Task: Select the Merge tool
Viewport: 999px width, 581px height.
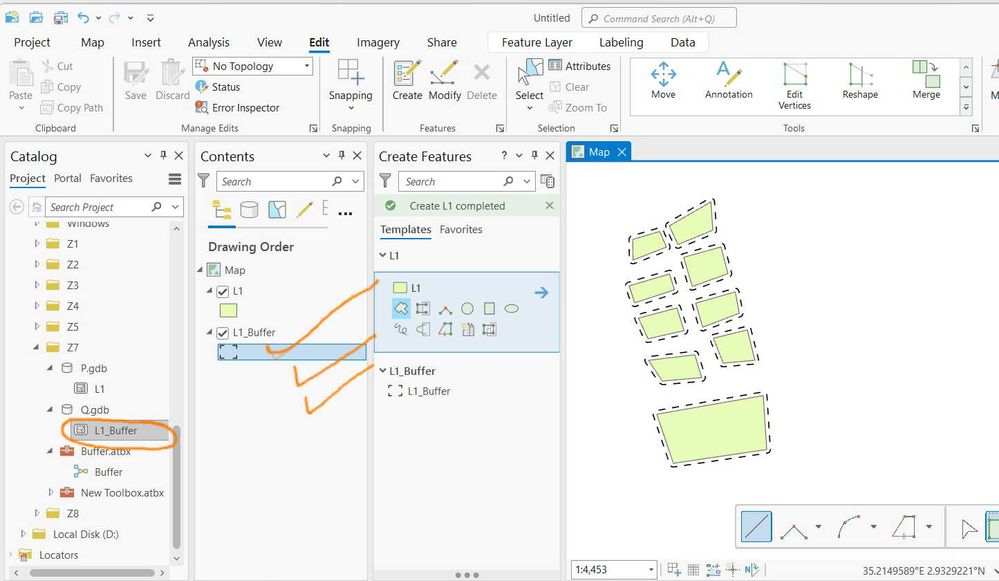Action: click(x=926, y=81)
